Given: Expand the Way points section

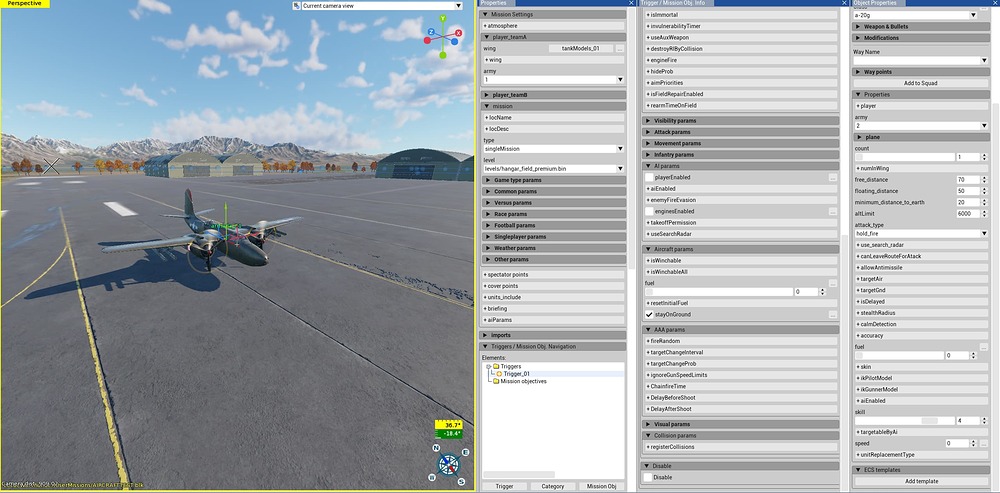Looking at the screenshot, I should pyautogui.click(x=921, y=72).
